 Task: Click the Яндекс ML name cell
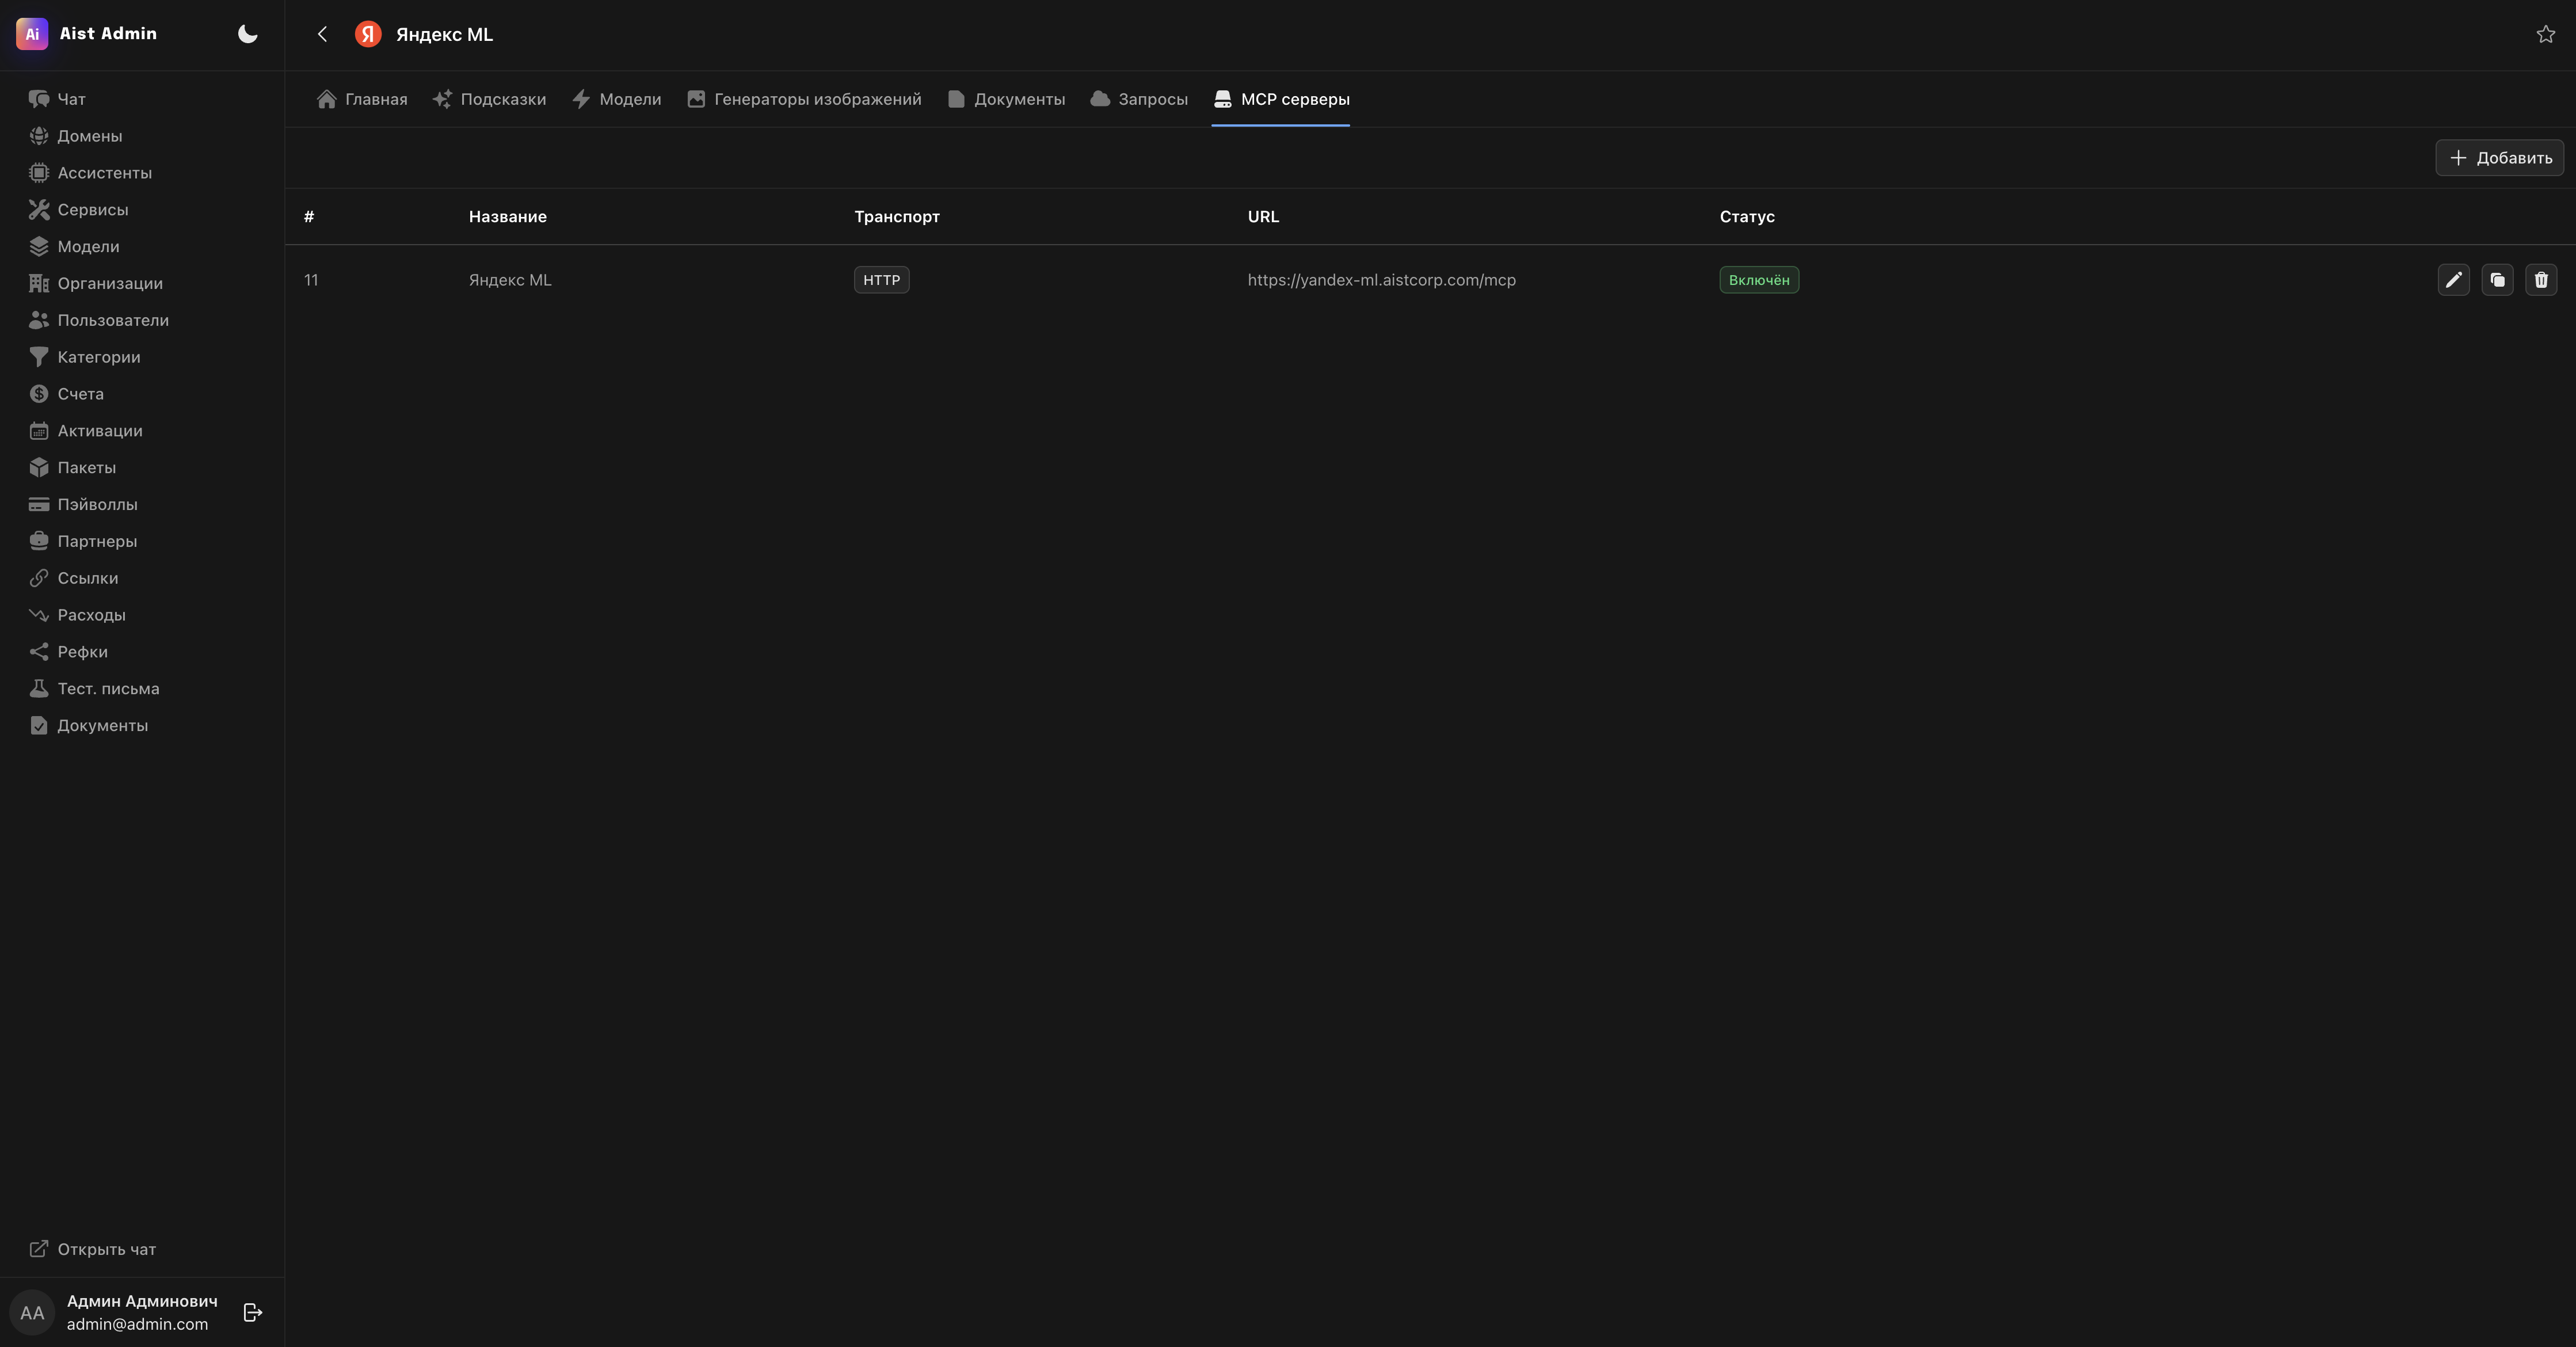[510, 280]
